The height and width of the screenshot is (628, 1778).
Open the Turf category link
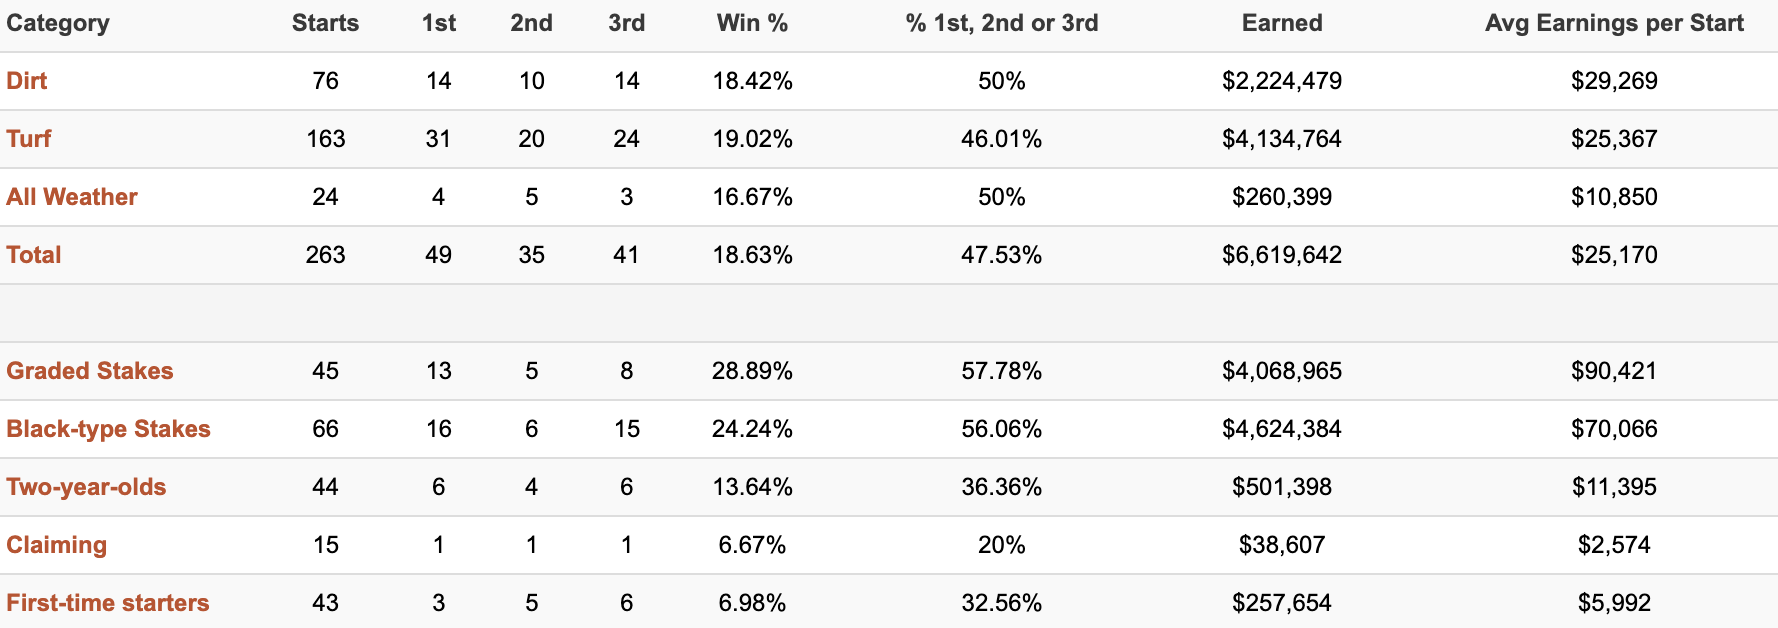29,139
